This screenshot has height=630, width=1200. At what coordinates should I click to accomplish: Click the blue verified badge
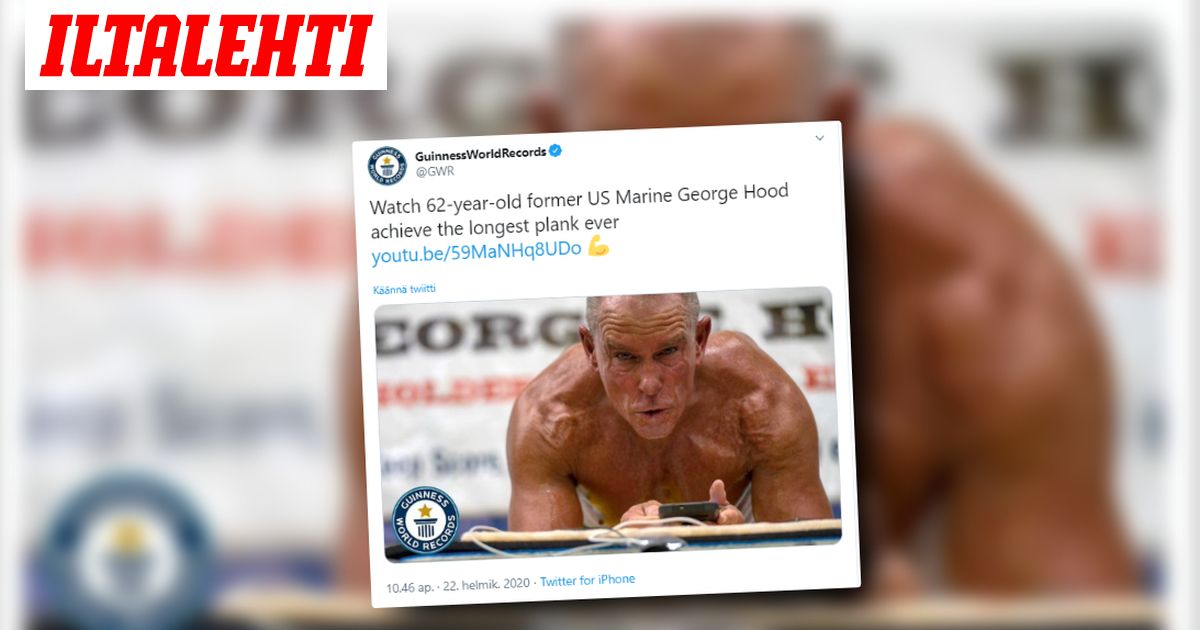(556, 151)
